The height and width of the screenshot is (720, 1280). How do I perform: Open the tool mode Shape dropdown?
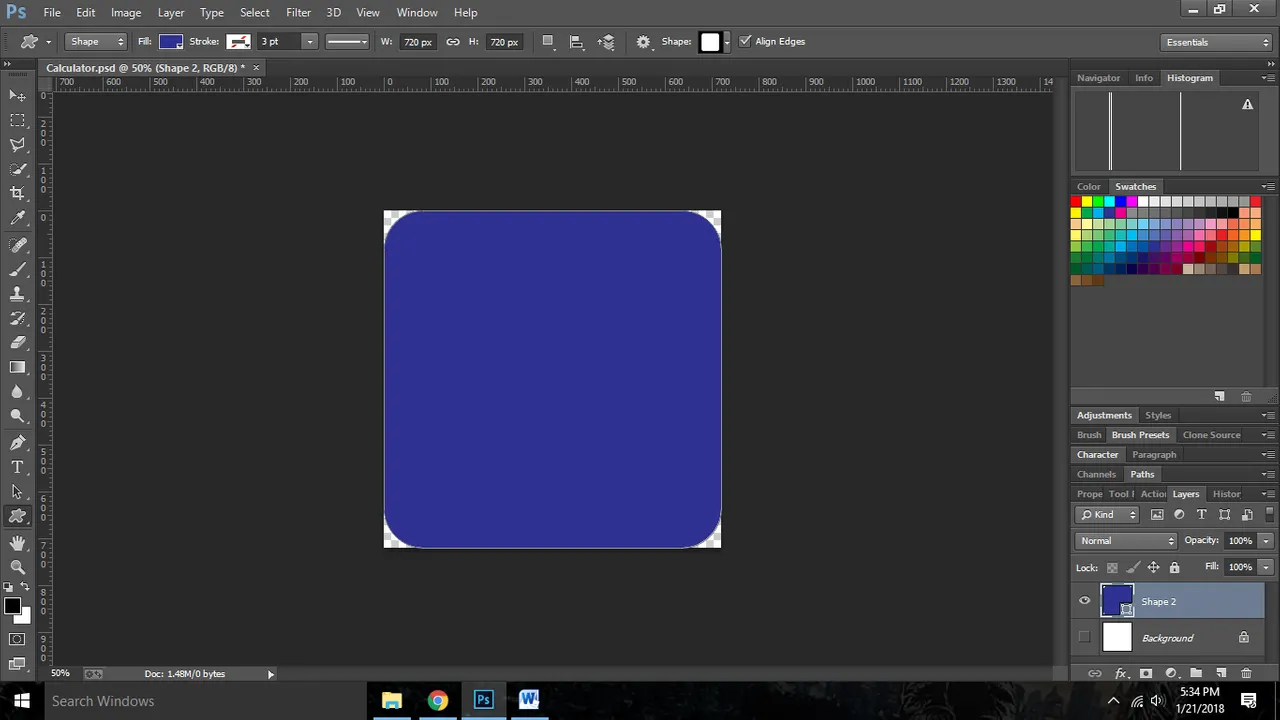tap(96, 42)
